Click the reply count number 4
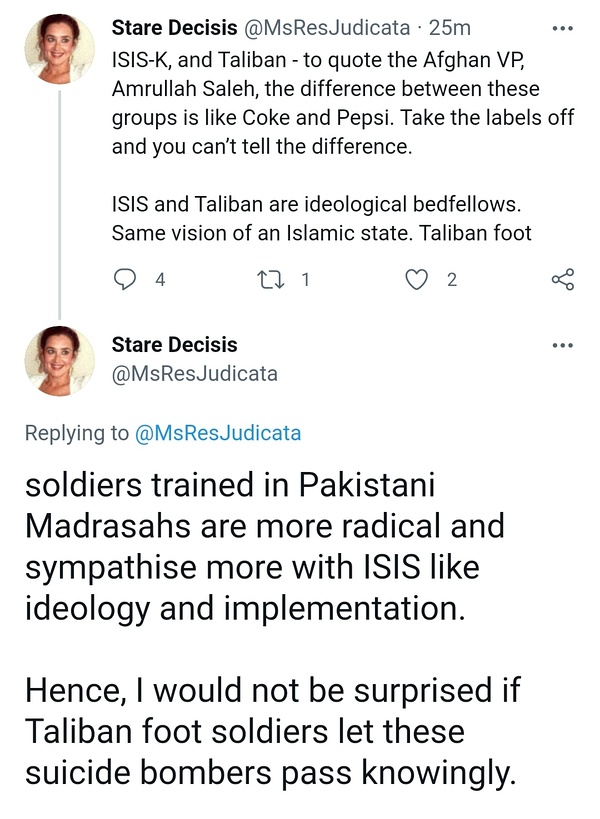 pyautogui.click(x=160, y=280)
